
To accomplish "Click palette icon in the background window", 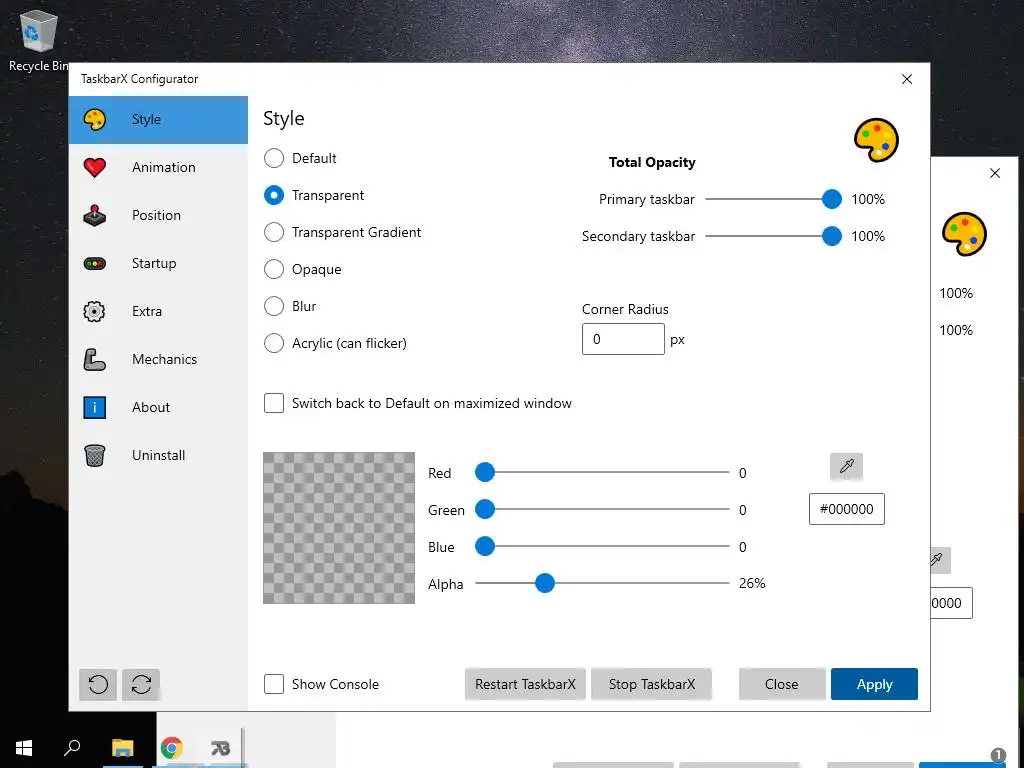I will pyautogui.click(x=964, y=234).
